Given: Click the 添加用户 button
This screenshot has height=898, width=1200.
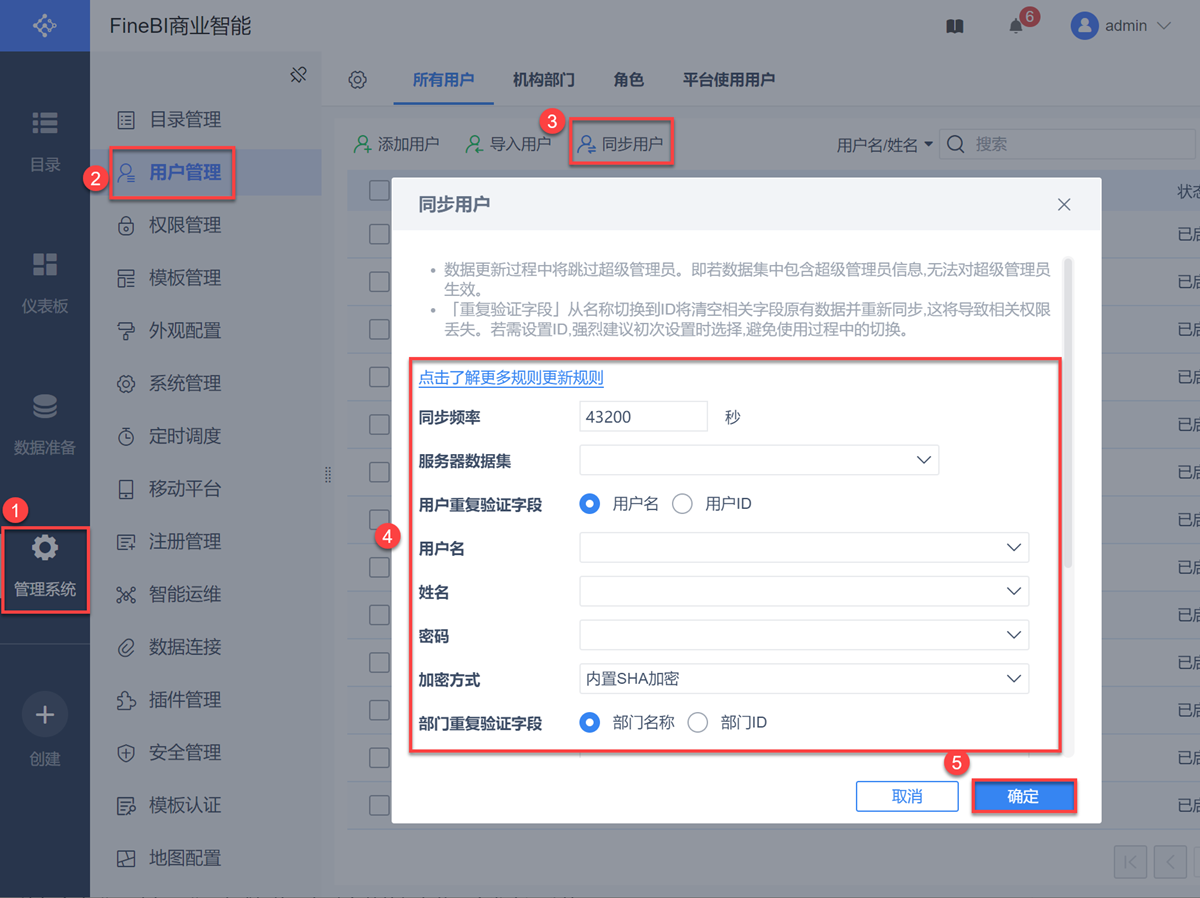Looking at the screenshot, I should (396, 144).
